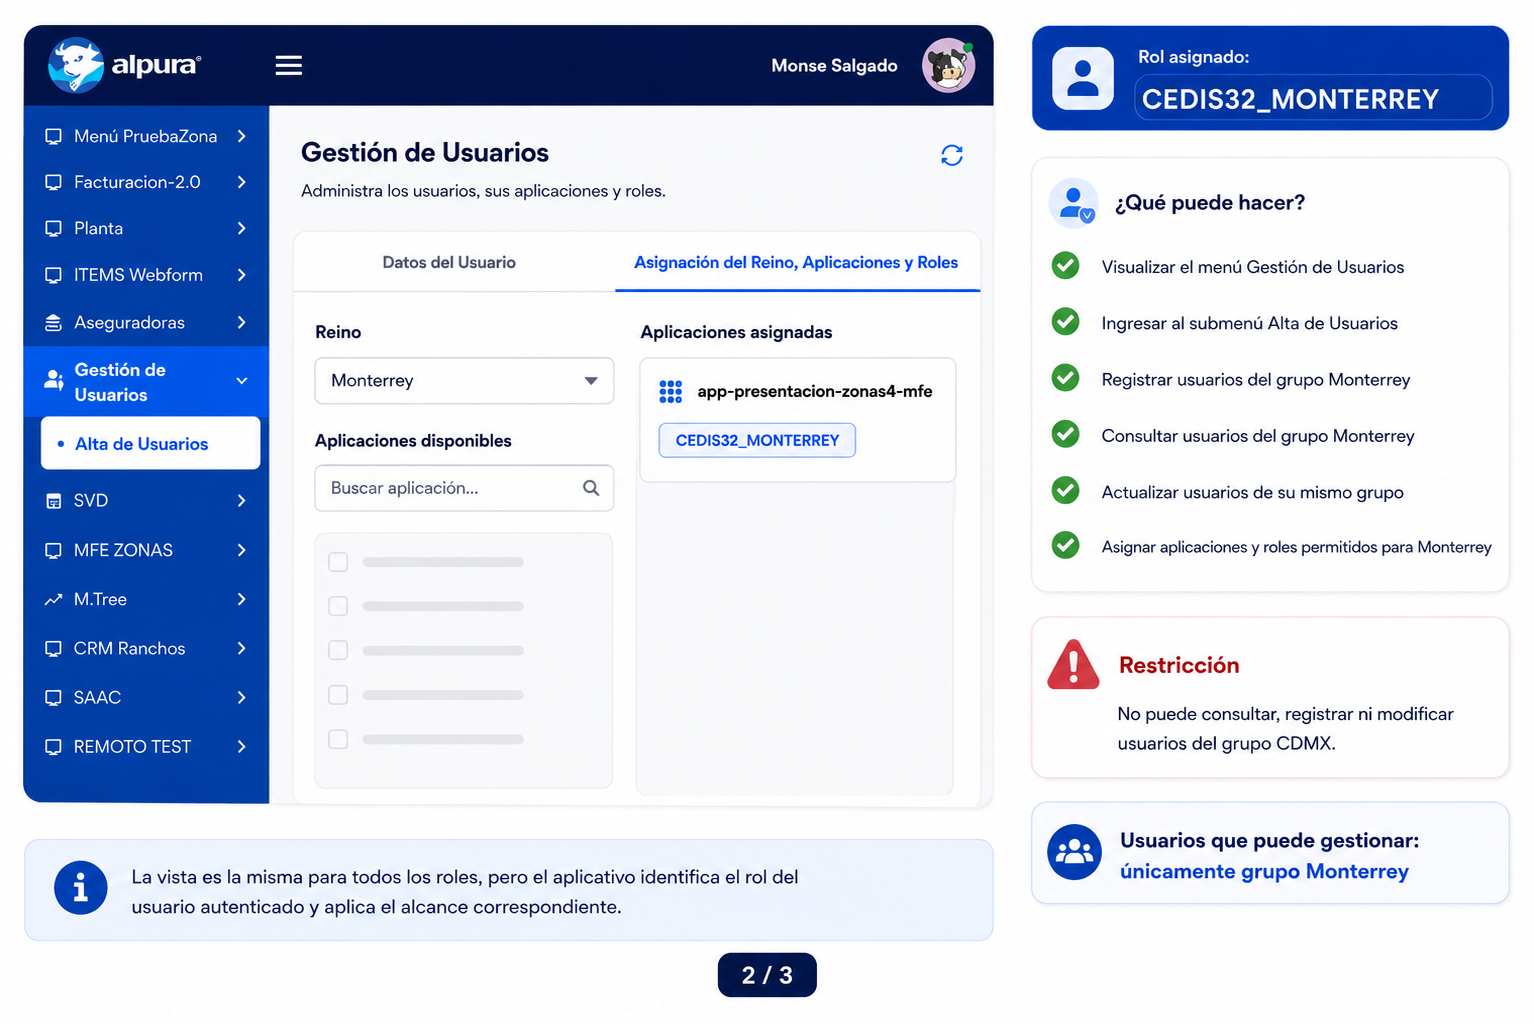The width and height of the screenshot is (1535, 1024).
Task: Open the Alta de Usuarios submenu item
Action: (x=151, y=444)
